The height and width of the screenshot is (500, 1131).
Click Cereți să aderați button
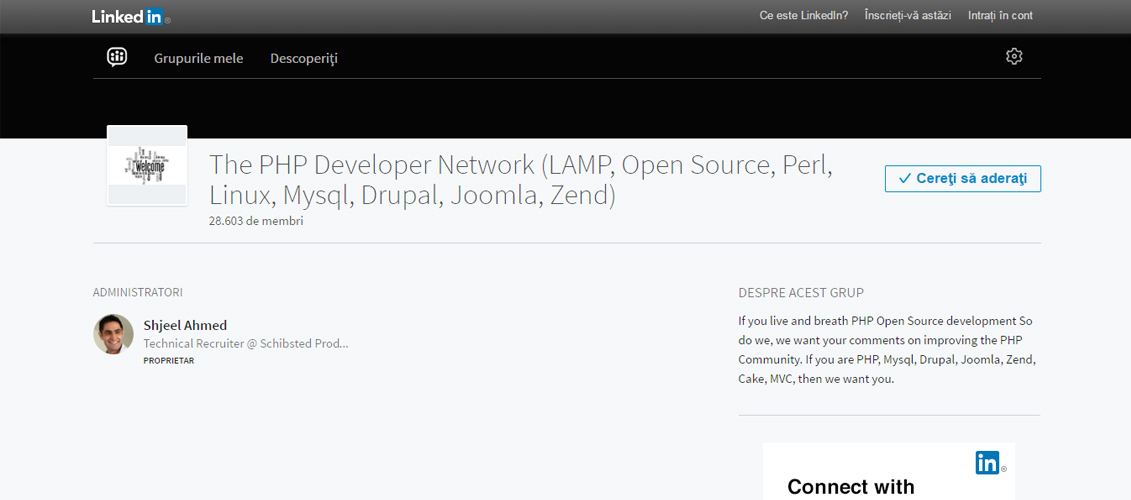point(963,178)
